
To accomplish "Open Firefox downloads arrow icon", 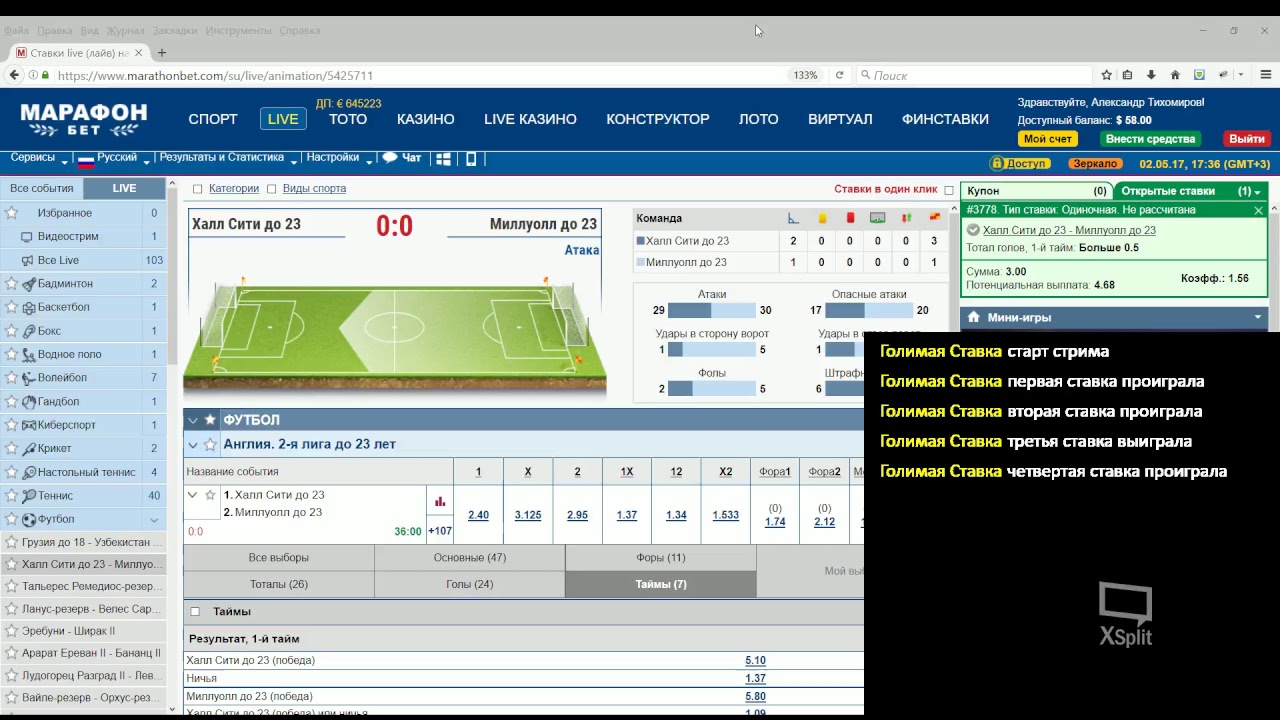I will tap(1151, 75).
